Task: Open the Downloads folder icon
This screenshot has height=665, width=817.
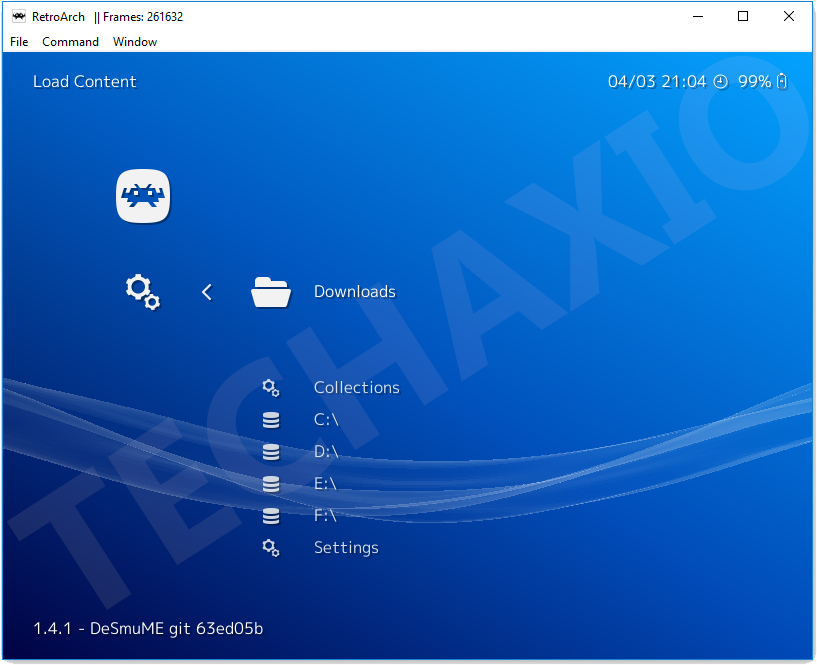Action: [271, 292]
